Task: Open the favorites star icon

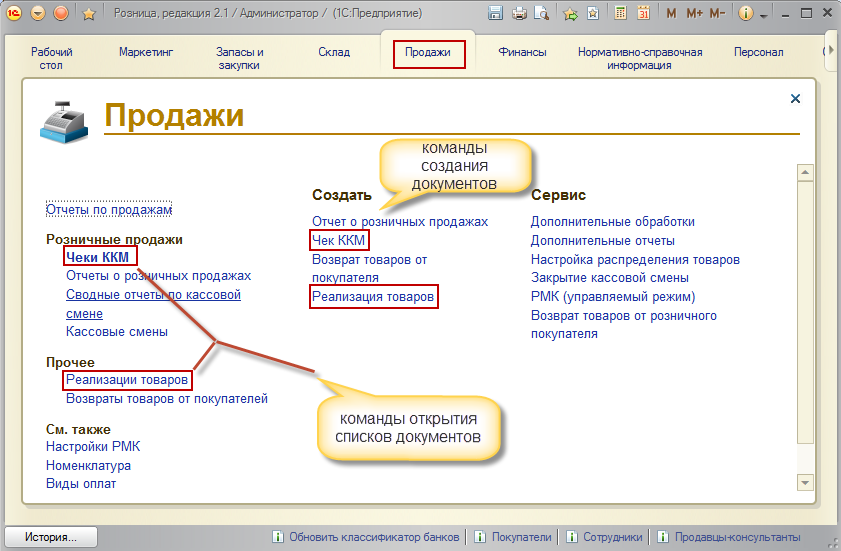Action: pos(89,13)
